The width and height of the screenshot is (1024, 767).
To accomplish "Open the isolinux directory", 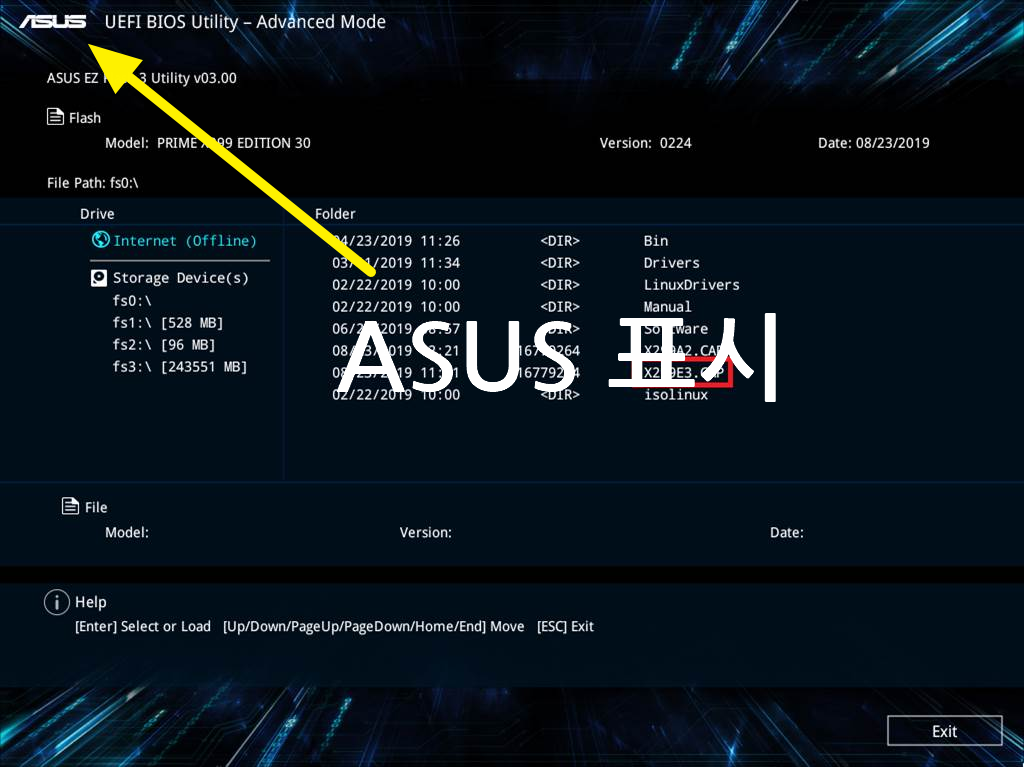I will (x=677, y=394).
